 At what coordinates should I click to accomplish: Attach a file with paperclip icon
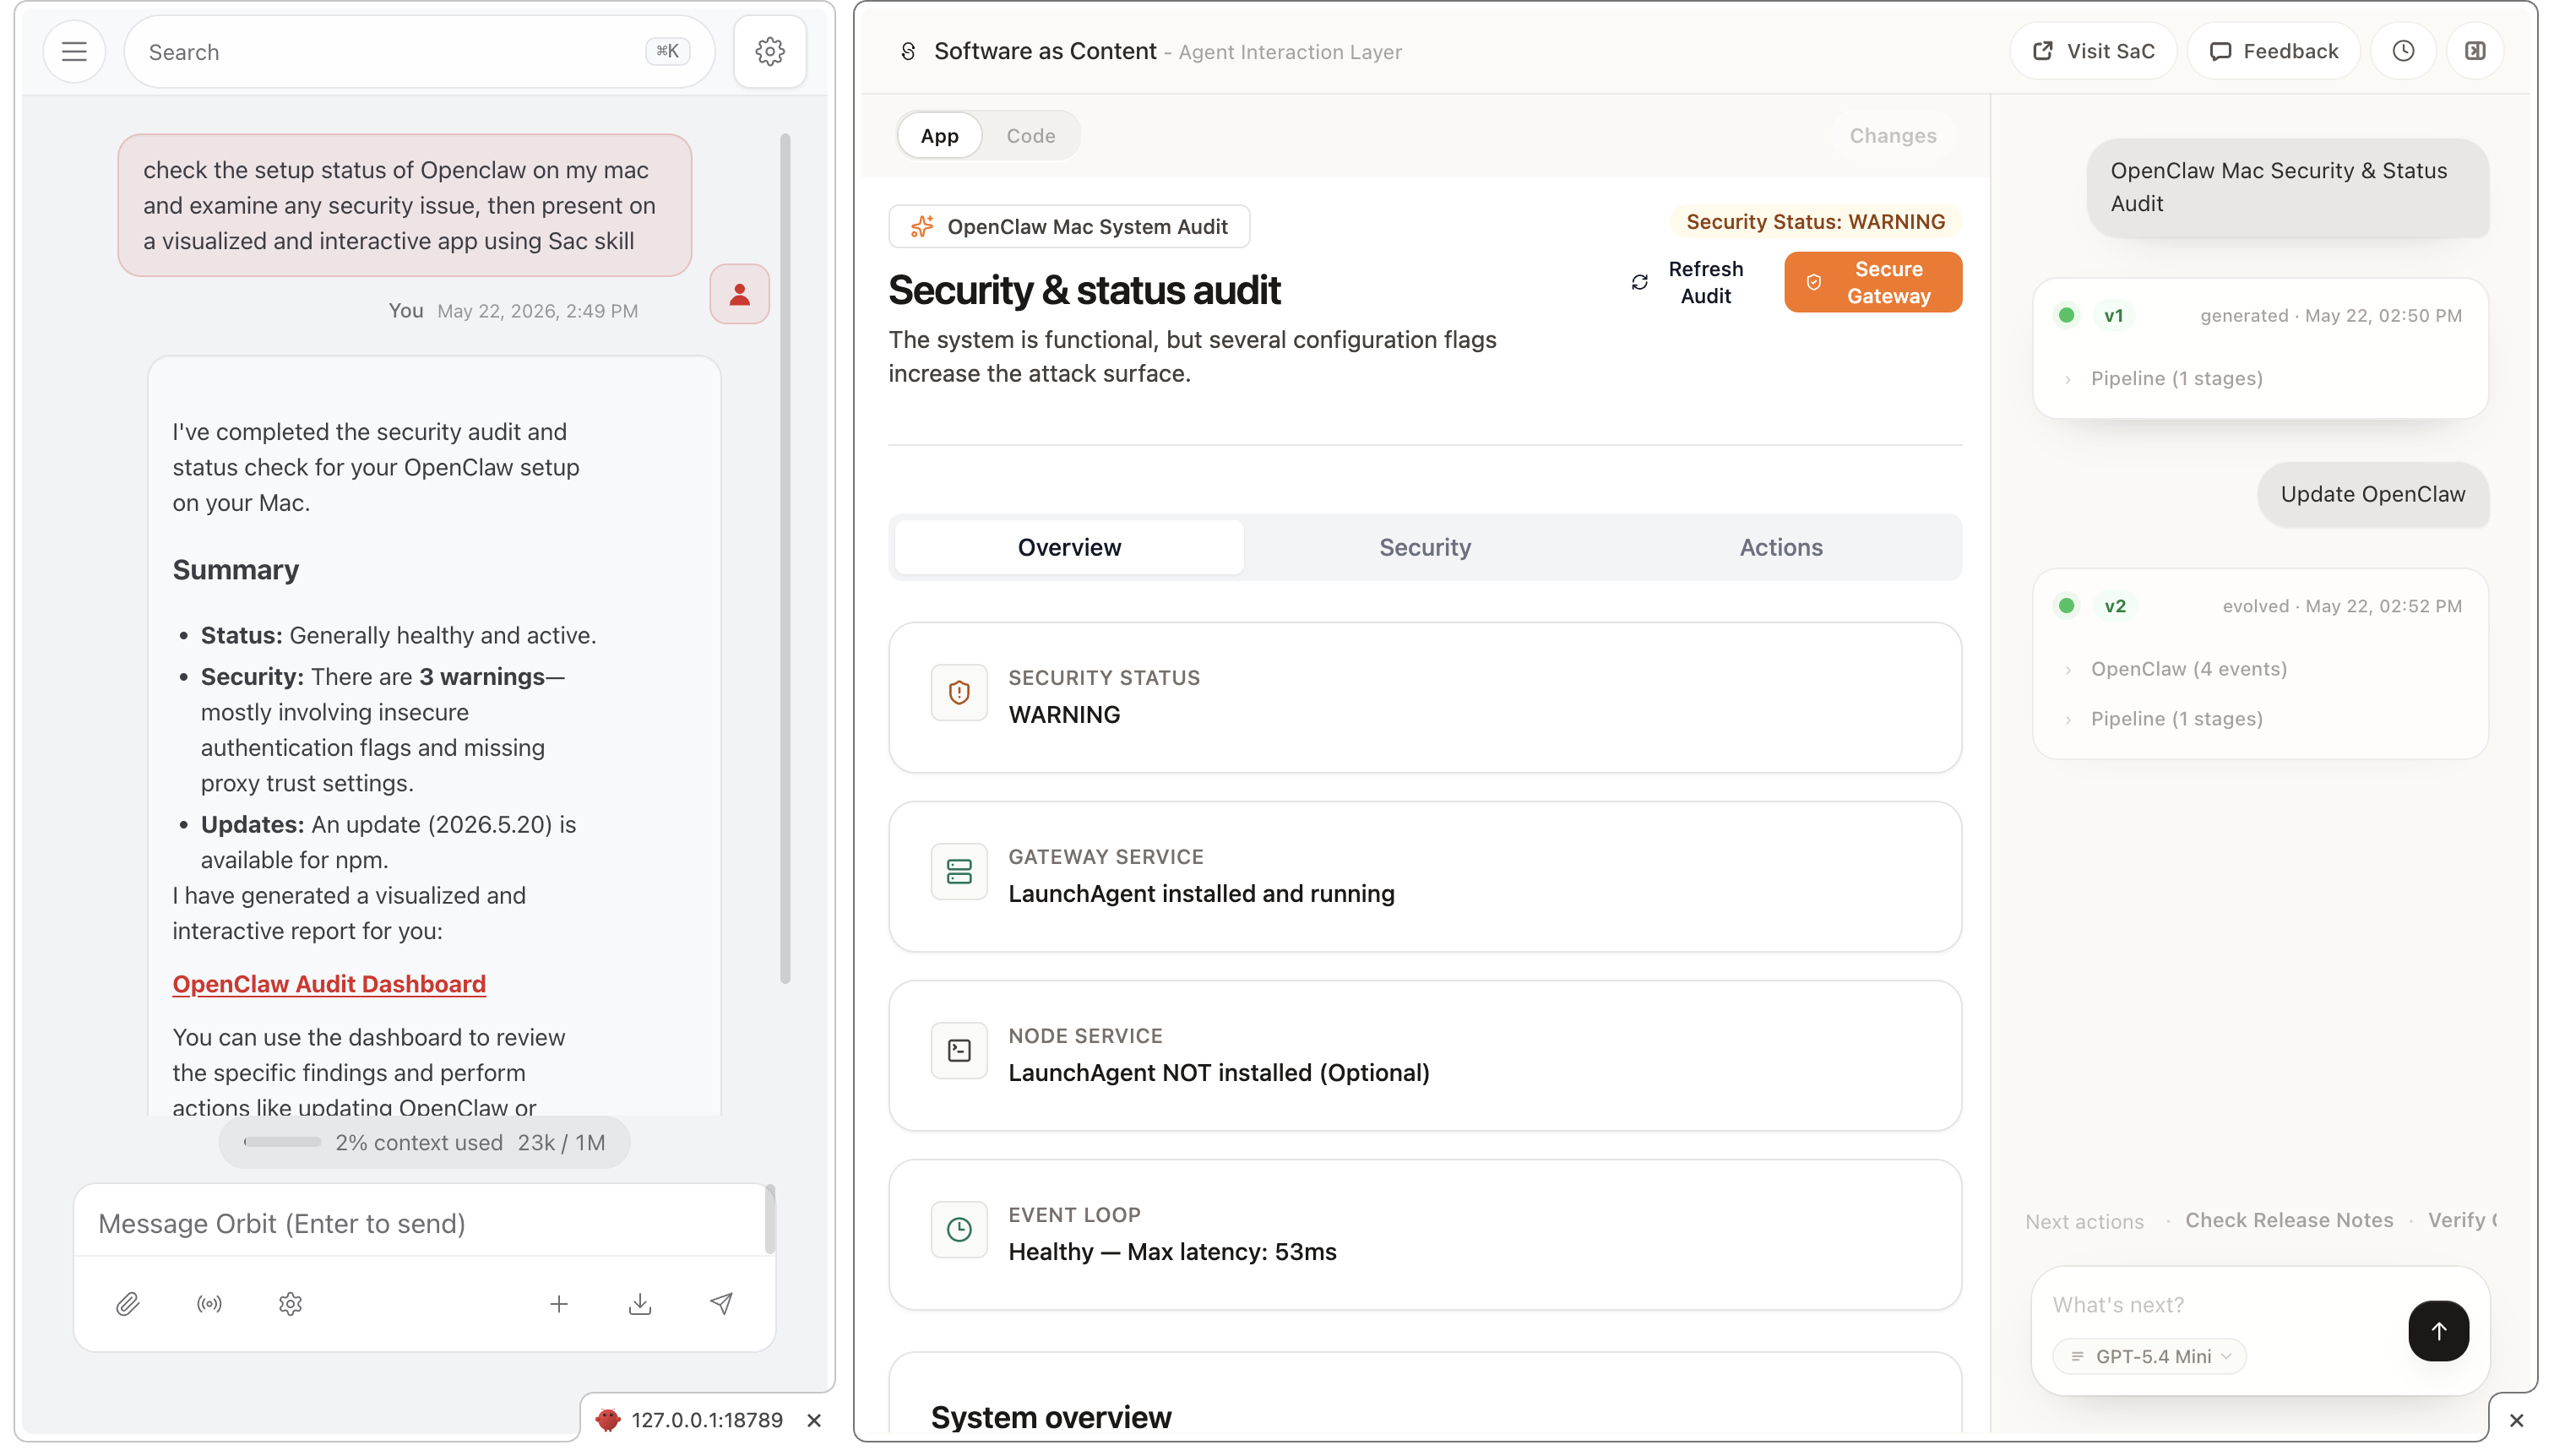(127, 1303)
